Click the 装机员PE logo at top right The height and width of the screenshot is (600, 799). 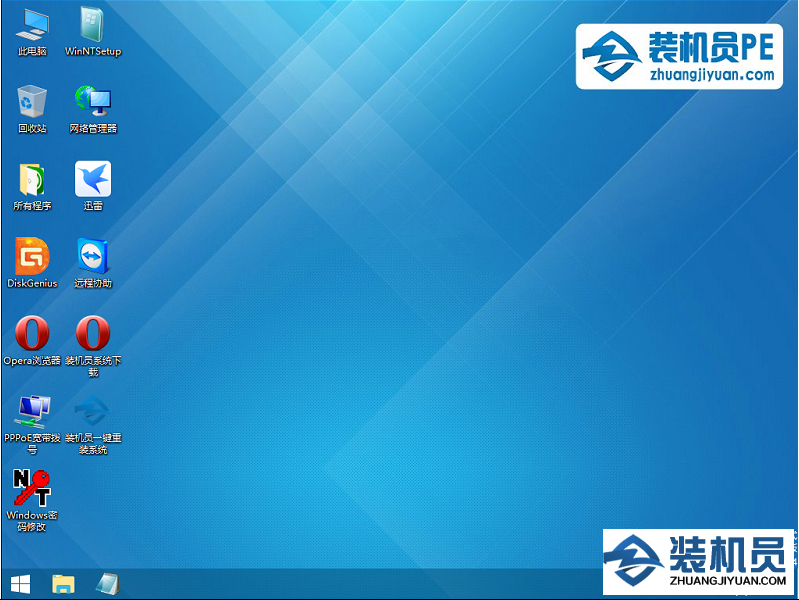click(x=679, y=56)
